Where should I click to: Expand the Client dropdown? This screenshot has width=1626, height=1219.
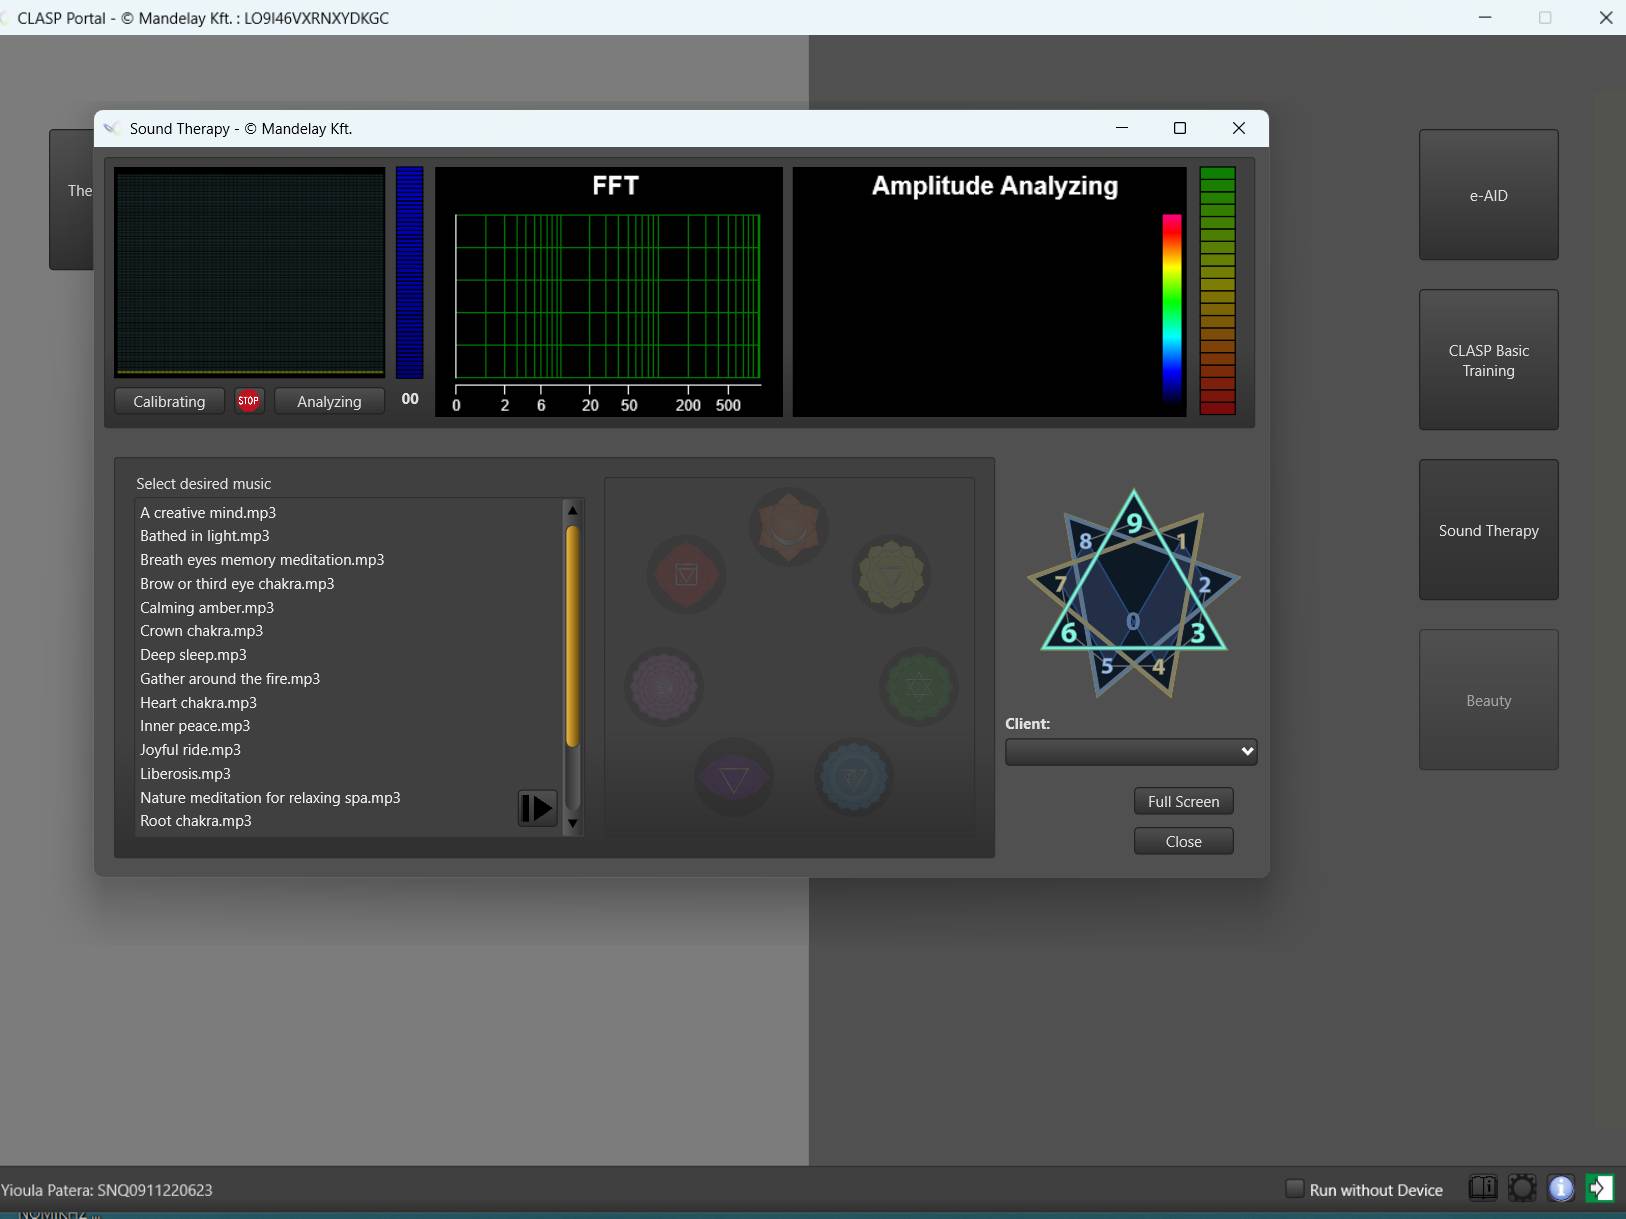coord(1130,752)
